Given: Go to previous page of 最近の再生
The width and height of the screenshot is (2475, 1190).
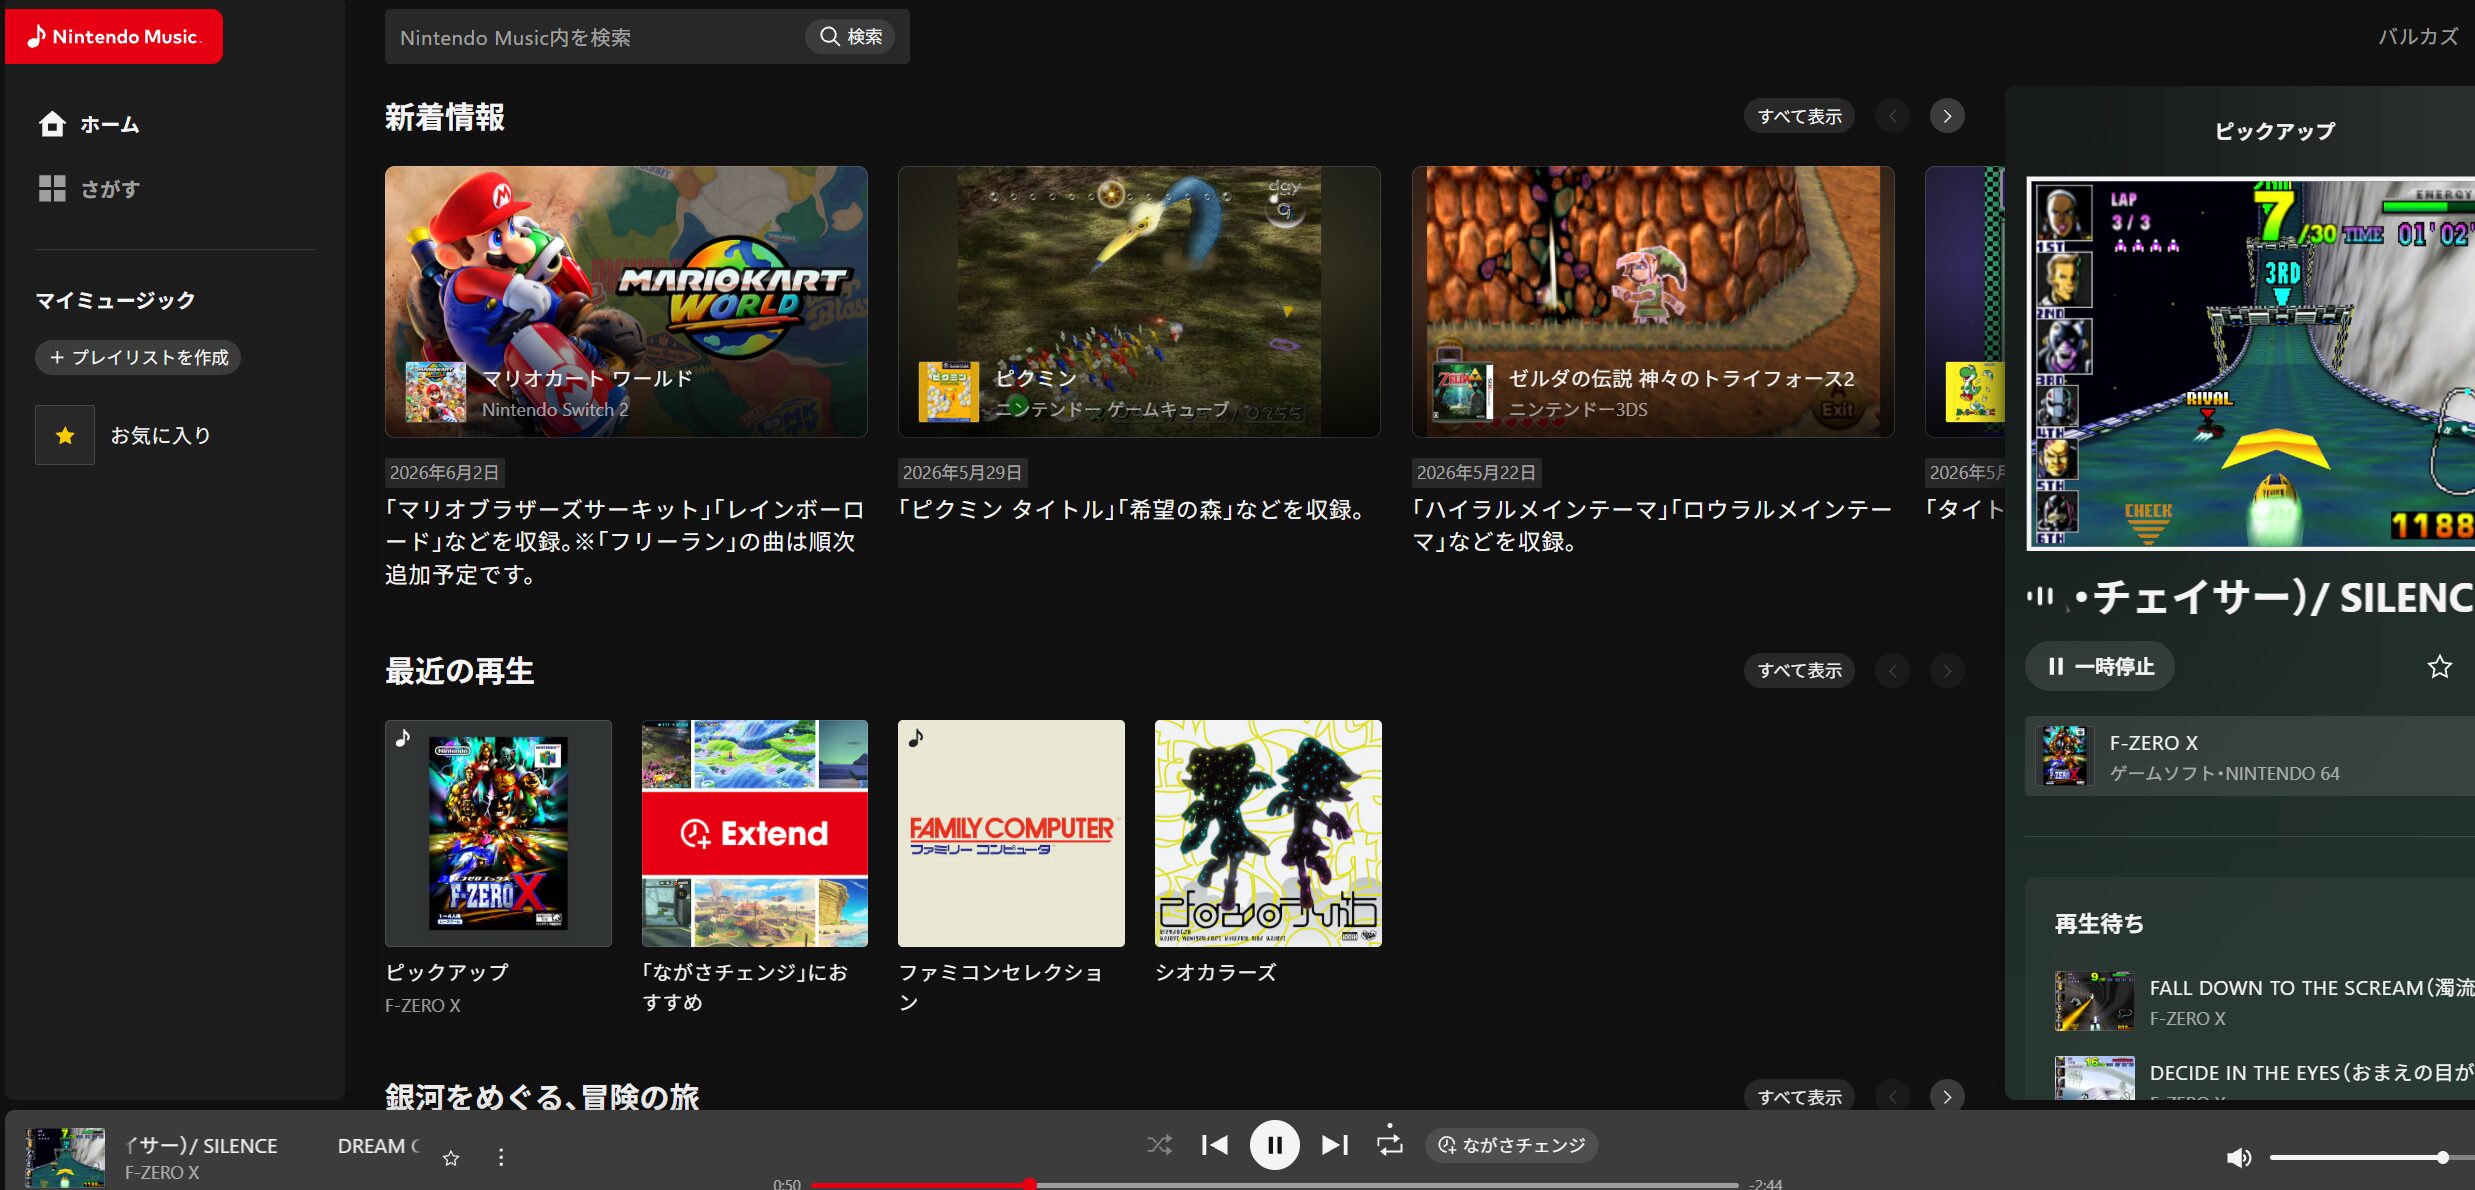Looking at the screenshot, I should coord(1893,670).
